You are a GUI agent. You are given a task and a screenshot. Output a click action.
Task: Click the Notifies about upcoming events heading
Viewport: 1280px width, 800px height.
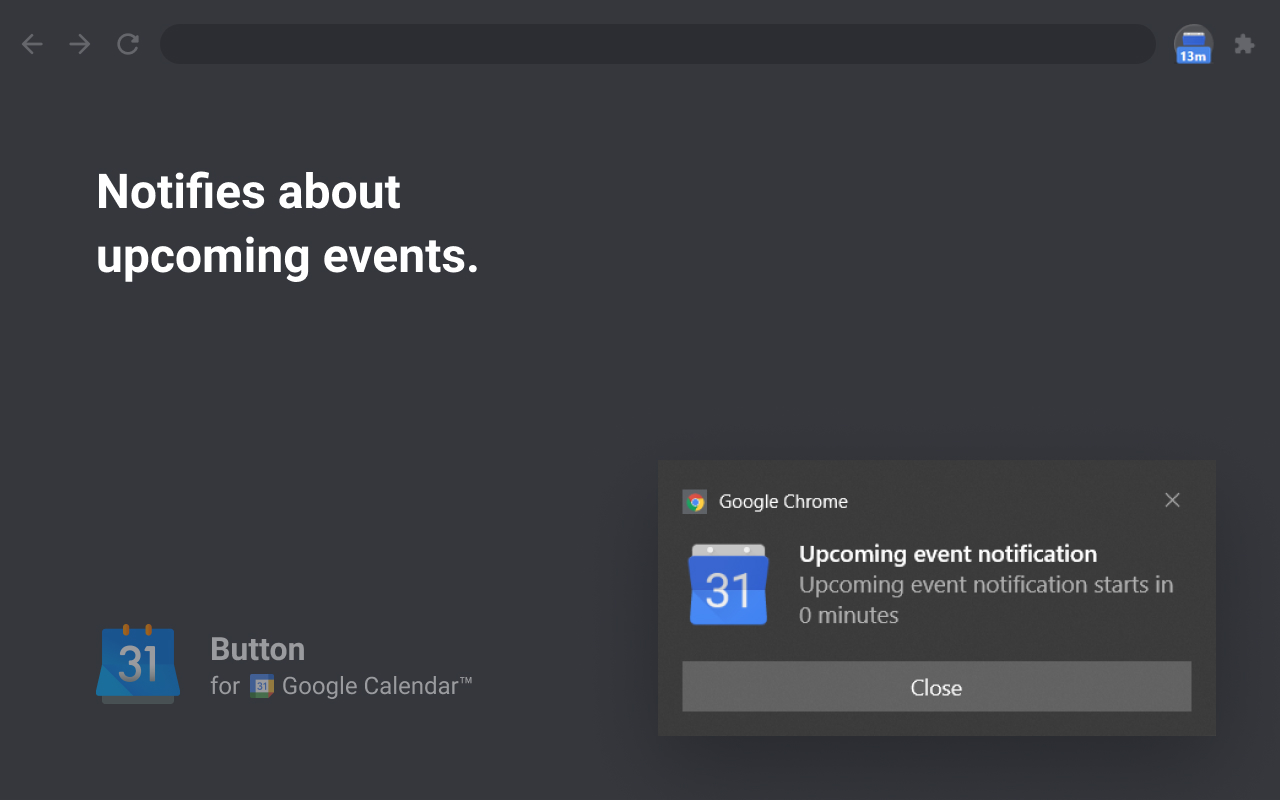click(x=287, y=224)
